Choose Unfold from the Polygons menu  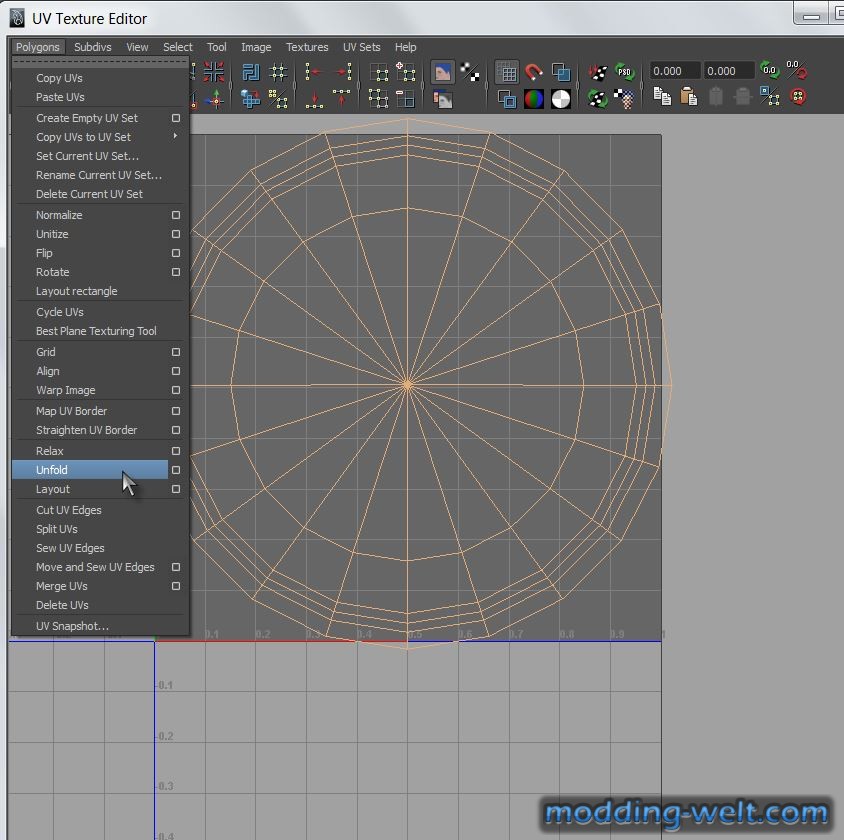[90, 470]
